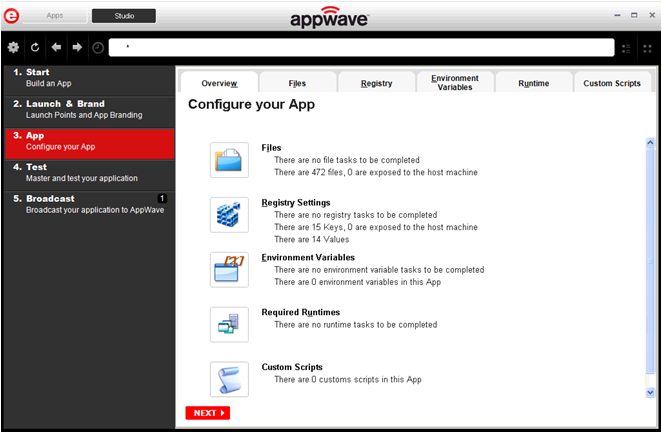Viewport: 662px width, 433px height.
Task: Click the Files heading link
Action: [271, 148]
